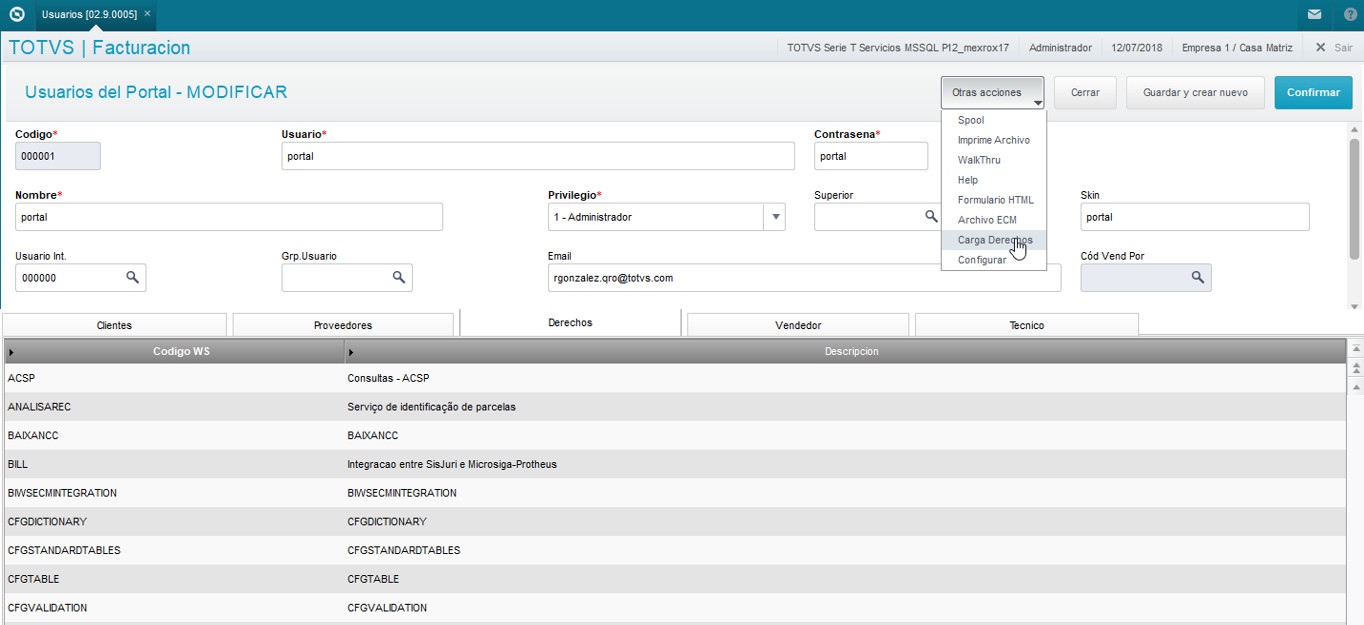
Task: Select the BIWSECMINTEGRATION code cell
Action: pyautogui.click(x=174, y=493)
